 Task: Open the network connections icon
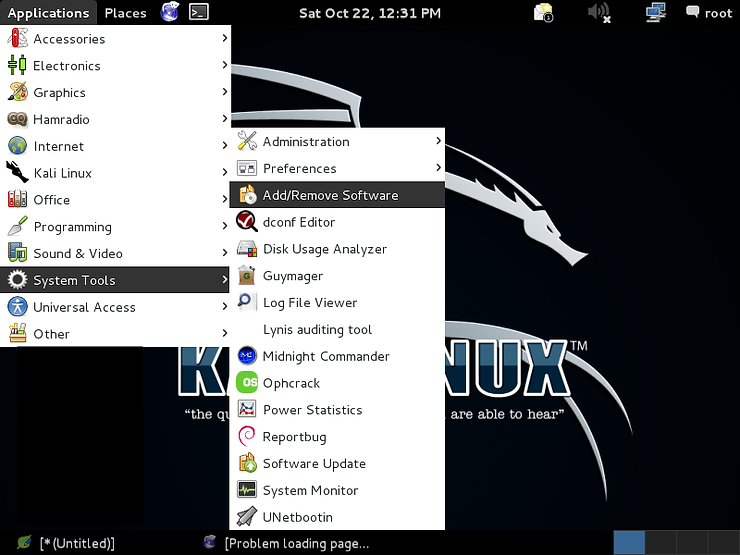(x=656, y=12)
